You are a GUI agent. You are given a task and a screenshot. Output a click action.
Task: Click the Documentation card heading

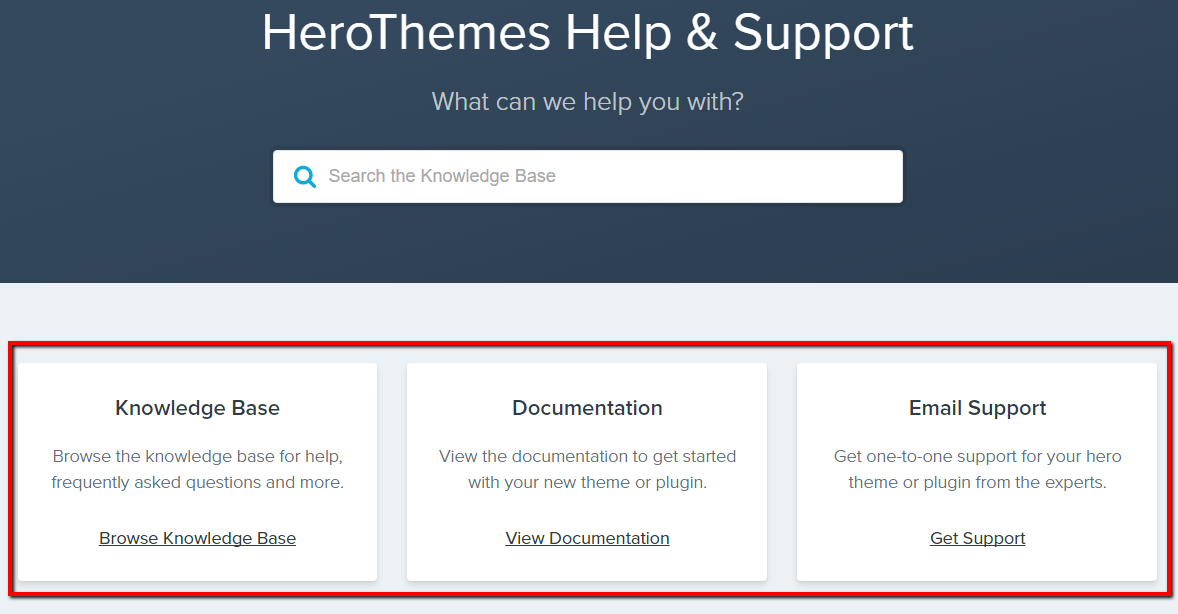pyautogui.click(x=587, y=408)
